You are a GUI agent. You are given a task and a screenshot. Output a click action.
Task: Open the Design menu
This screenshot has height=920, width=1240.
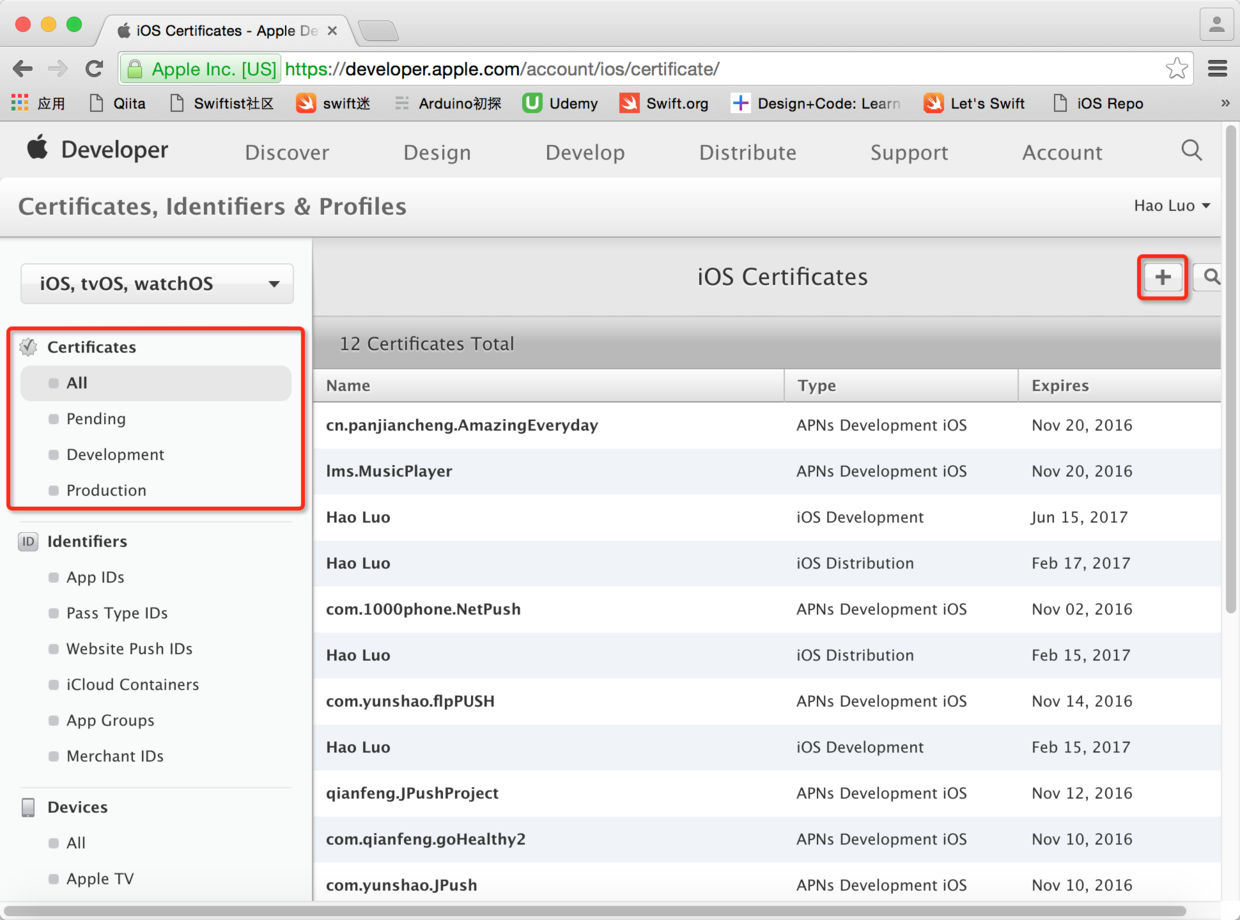coord(437,152)
